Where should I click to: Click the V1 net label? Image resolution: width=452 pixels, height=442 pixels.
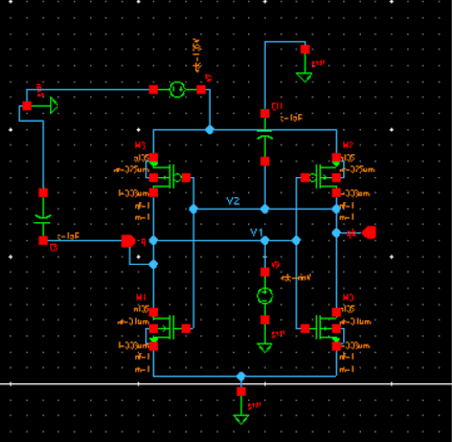tap(257, 232)
